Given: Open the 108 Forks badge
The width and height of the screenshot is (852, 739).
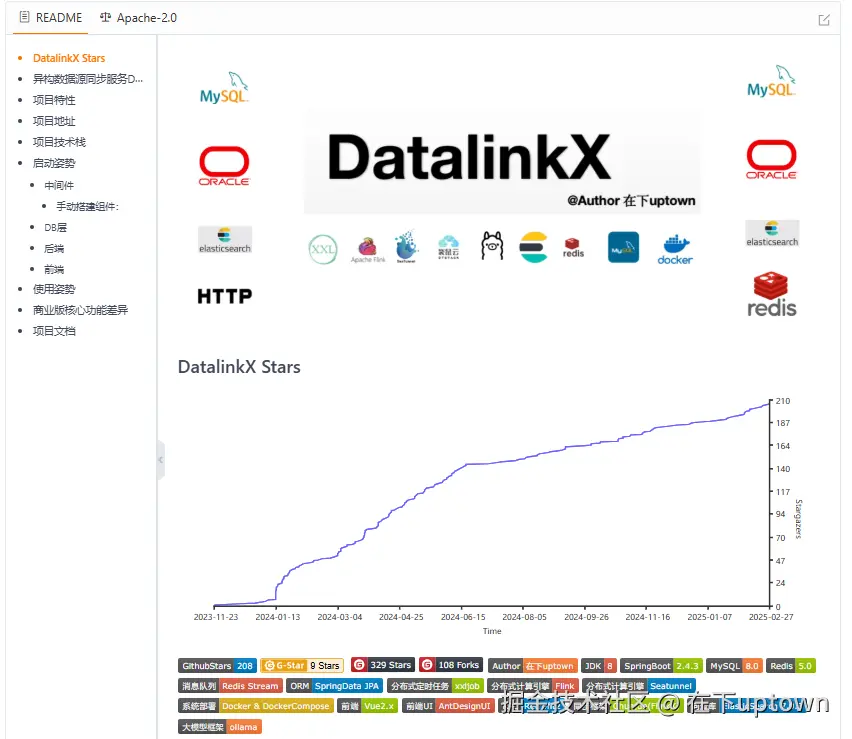Looking at the screenshot, I should 450,665.
